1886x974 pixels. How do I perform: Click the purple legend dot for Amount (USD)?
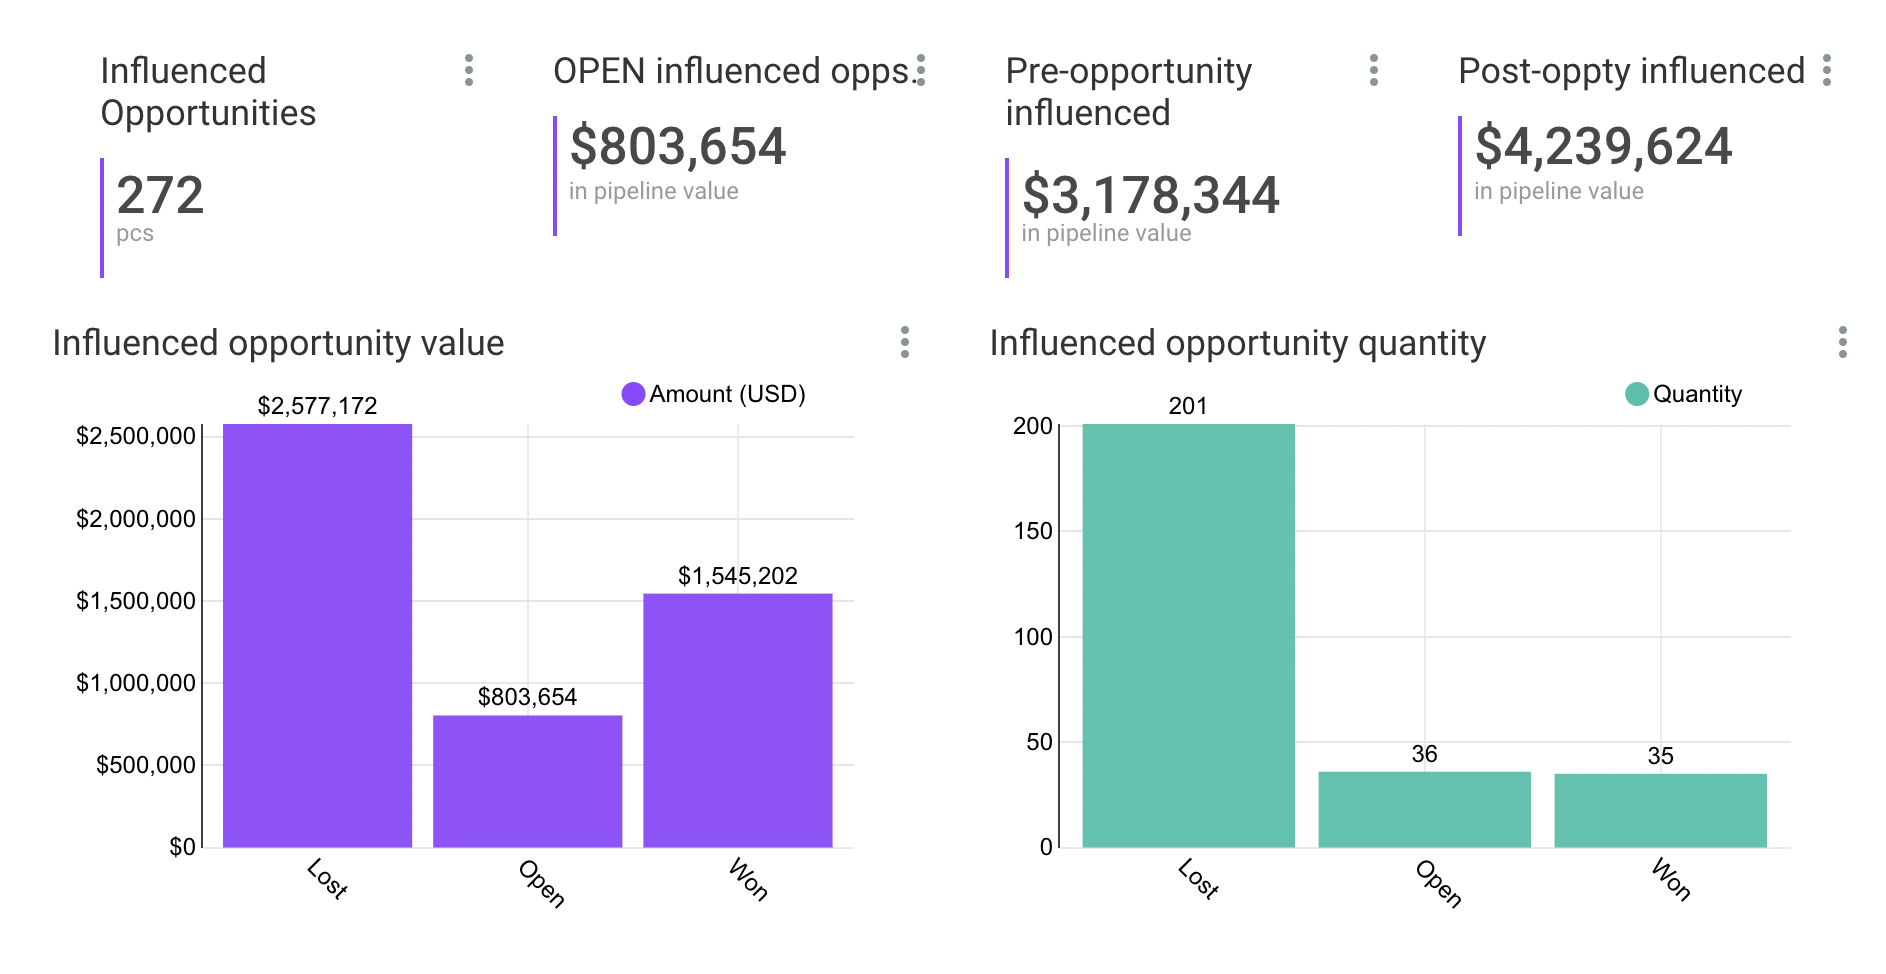(635, 393)
